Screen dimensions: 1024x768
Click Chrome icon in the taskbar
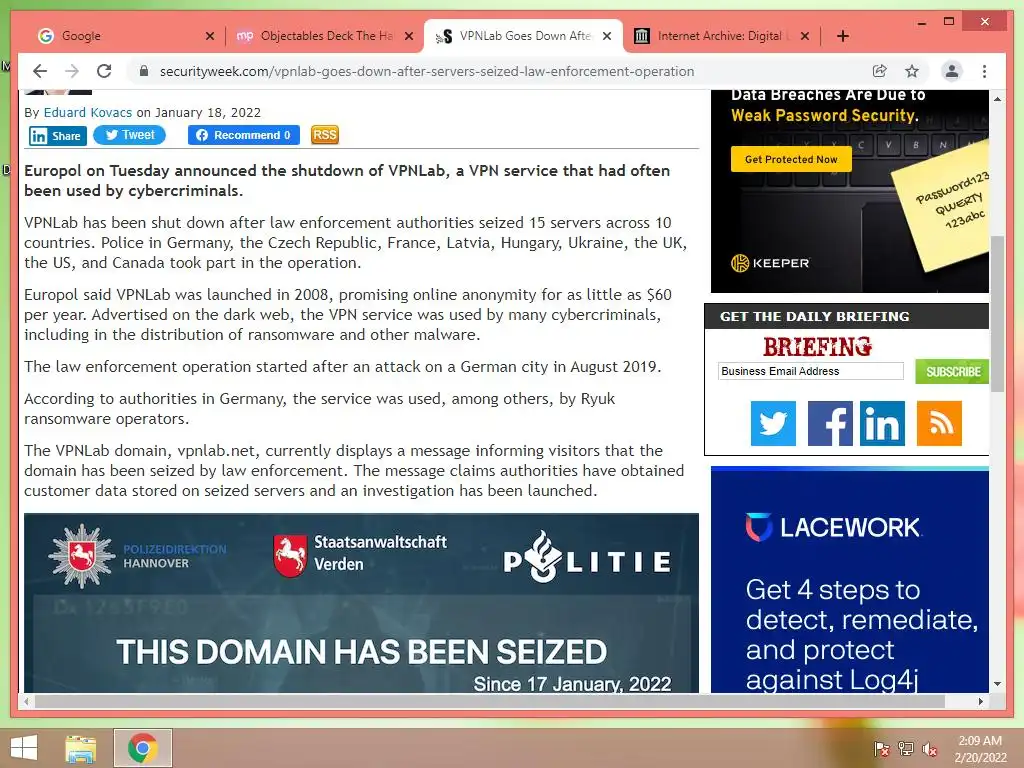tap(142, 748)
